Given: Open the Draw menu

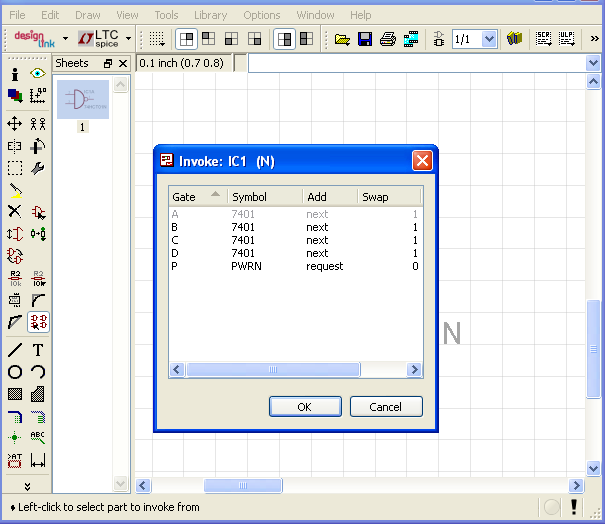Looking at the screenshot, I should [x=87, y=15].
